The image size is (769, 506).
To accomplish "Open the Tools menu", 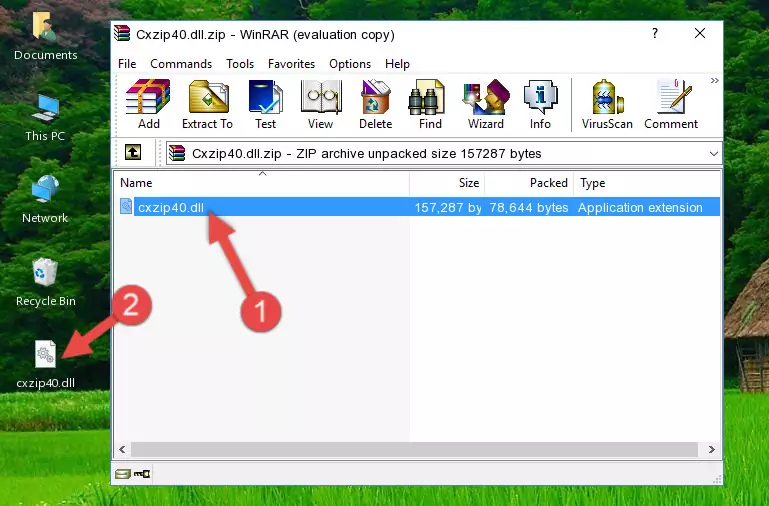I will pos(240,64).
